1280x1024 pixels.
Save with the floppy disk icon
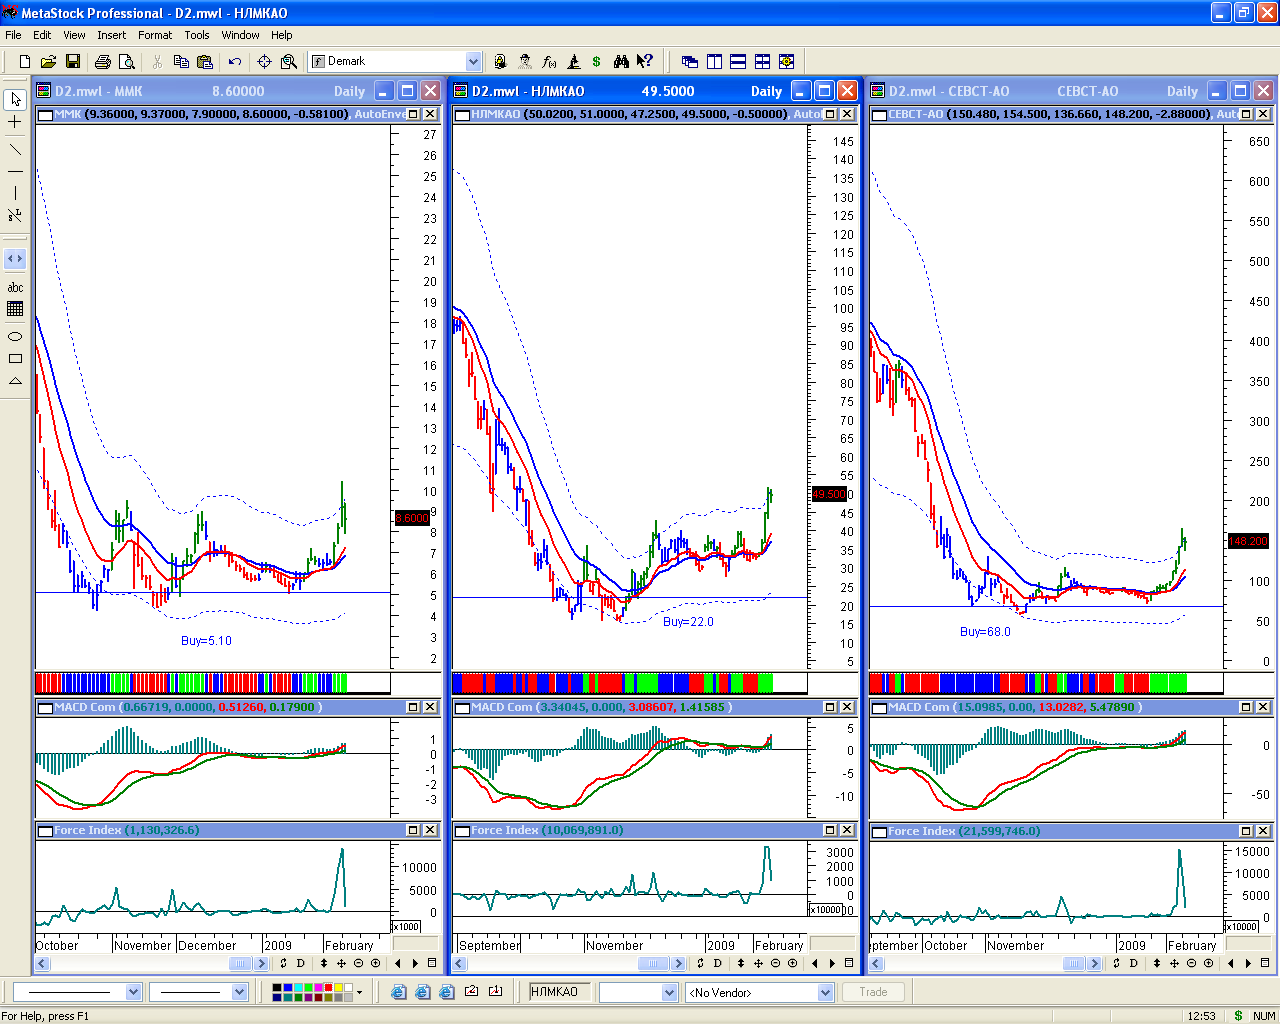[x=72, y=62]
